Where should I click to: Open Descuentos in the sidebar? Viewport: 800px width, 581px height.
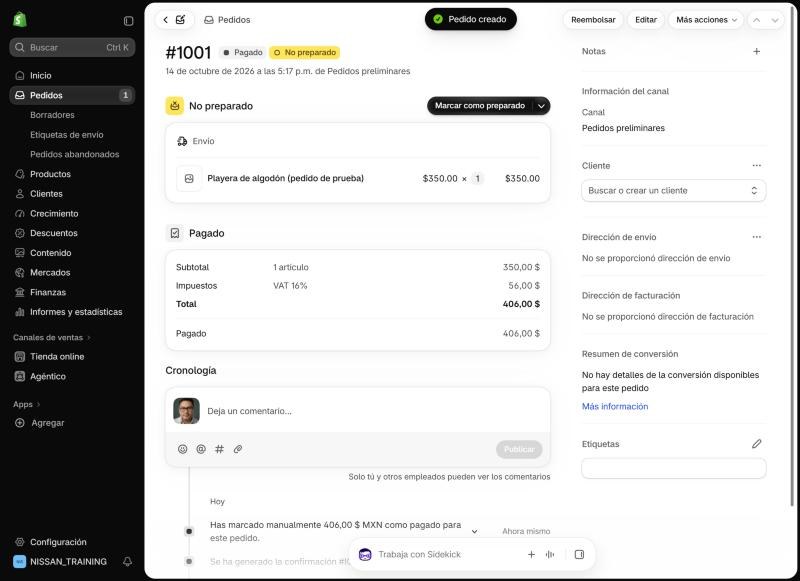point(72,233)
